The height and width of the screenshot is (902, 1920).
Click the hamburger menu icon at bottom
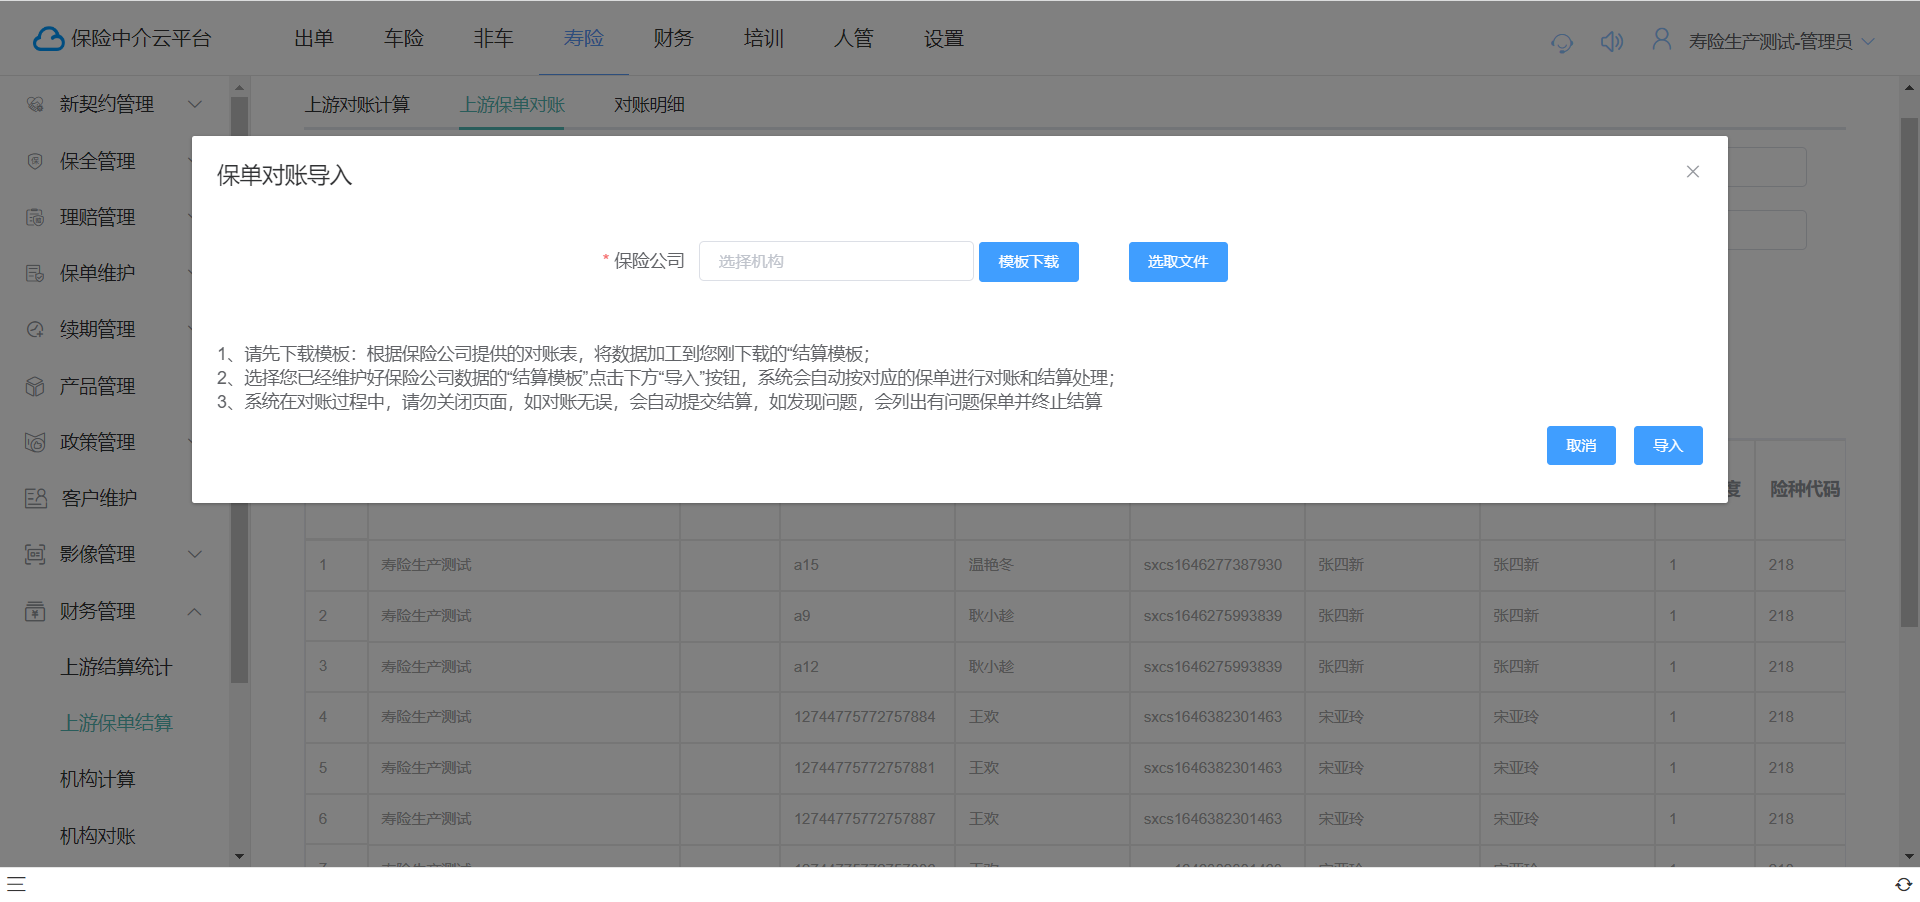pos(16,884)
